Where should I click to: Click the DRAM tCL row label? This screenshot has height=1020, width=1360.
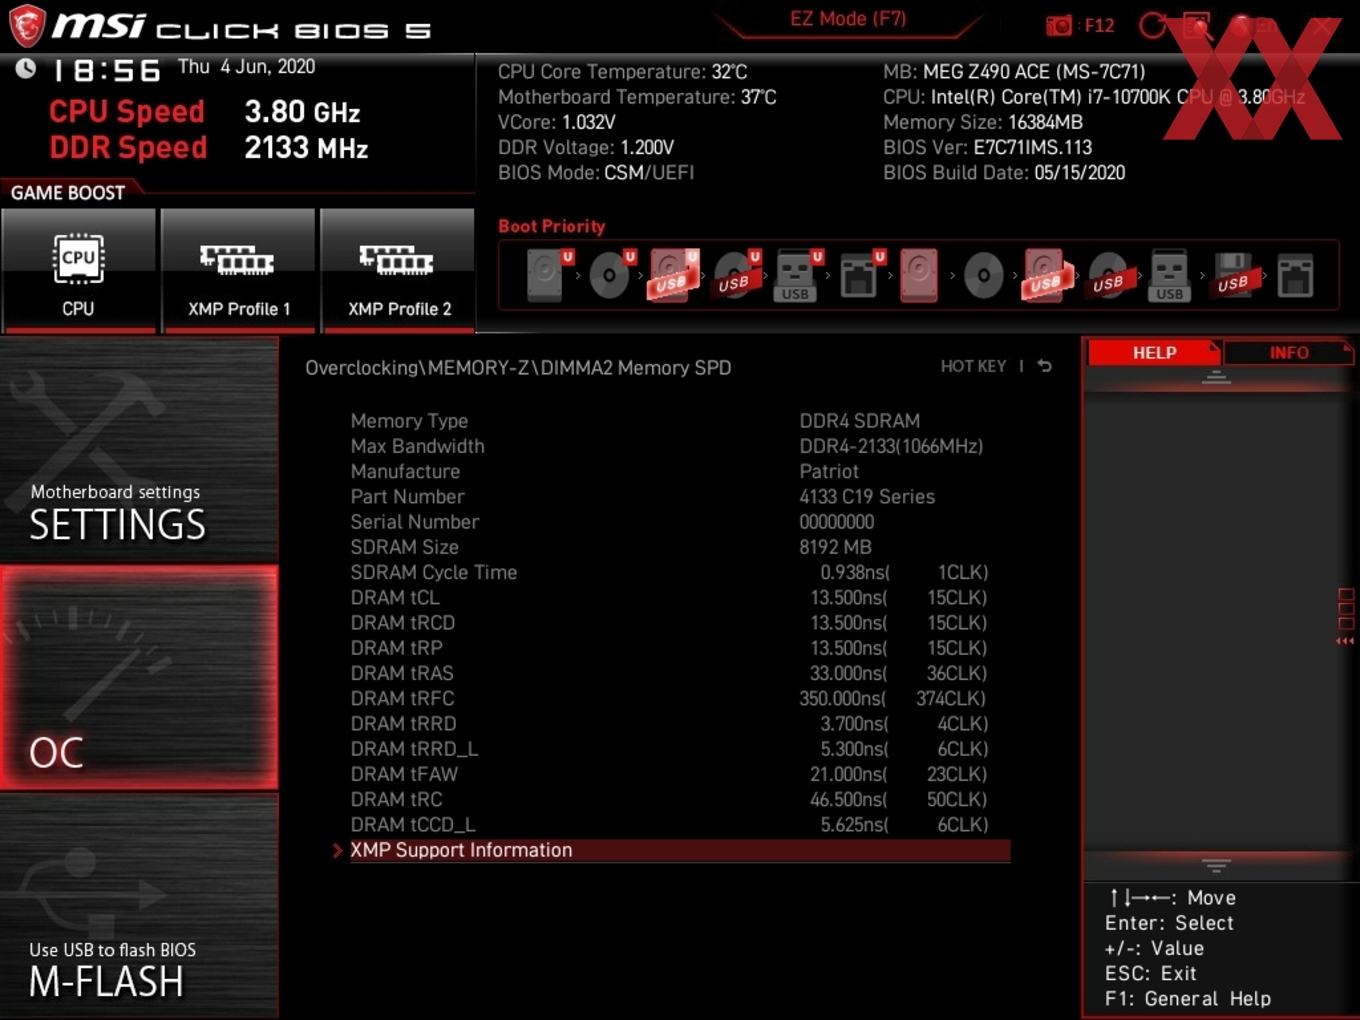point(394,597)
